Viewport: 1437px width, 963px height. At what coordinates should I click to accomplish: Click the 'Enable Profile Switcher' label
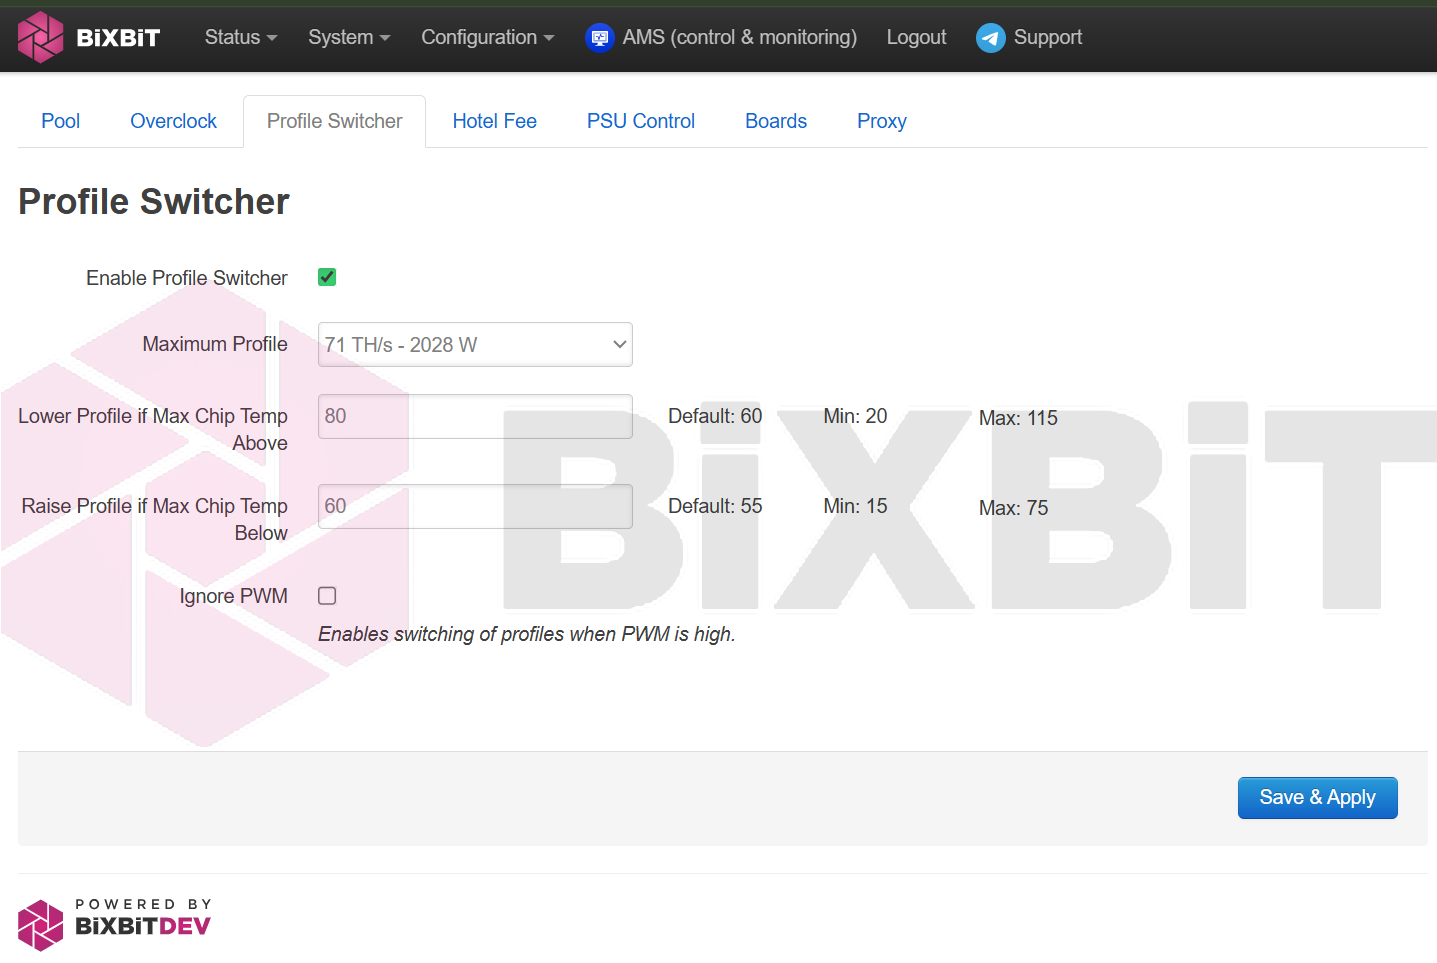187,278
